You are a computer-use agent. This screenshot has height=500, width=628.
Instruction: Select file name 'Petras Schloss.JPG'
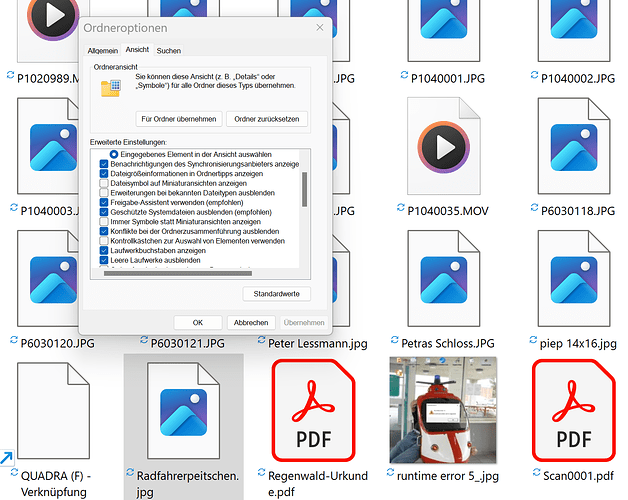click(448, 343)
